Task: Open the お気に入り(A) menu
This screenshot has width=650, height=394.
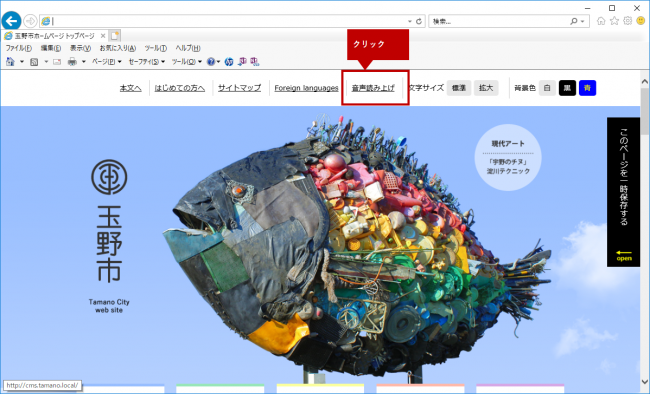Action: pos(118,48)
